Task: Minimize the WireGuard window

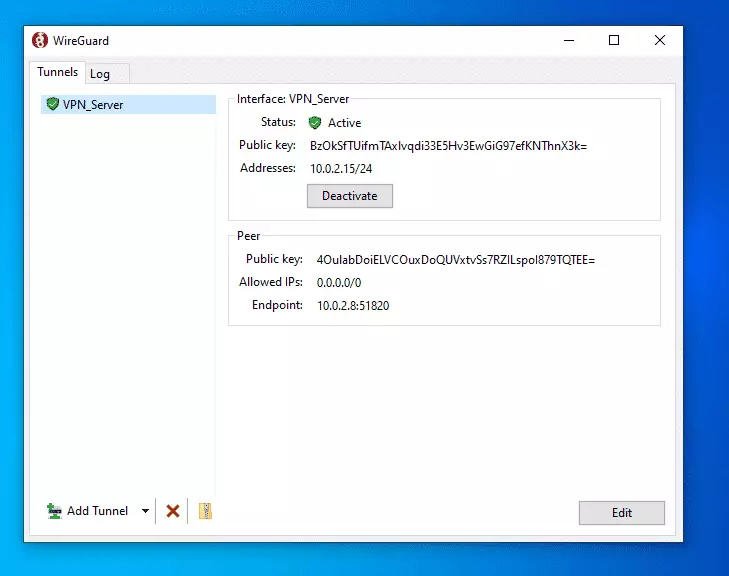Action: click(569, 40)
